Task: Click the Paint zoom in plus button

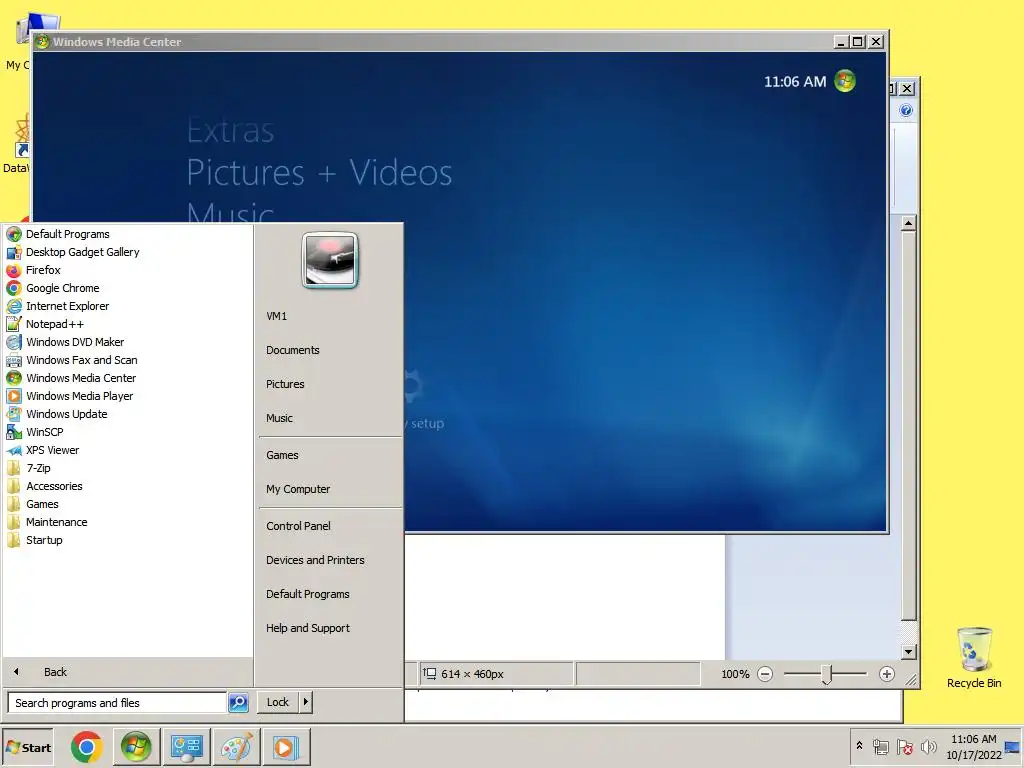Action: pos(886,674)
